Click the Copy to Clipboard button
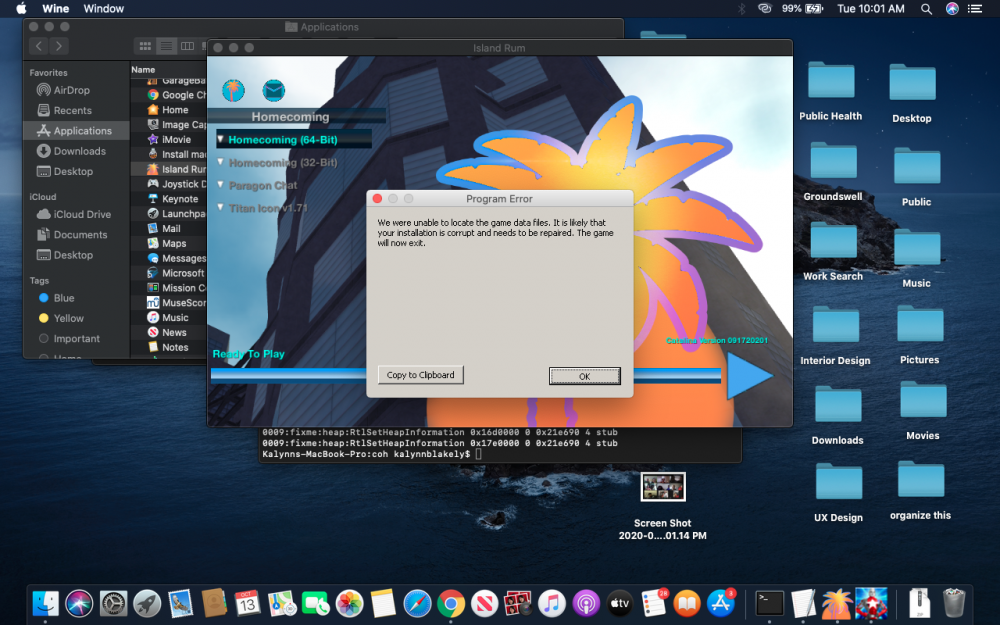Viewport: 1000px width, 625px height. click(420, 375)
